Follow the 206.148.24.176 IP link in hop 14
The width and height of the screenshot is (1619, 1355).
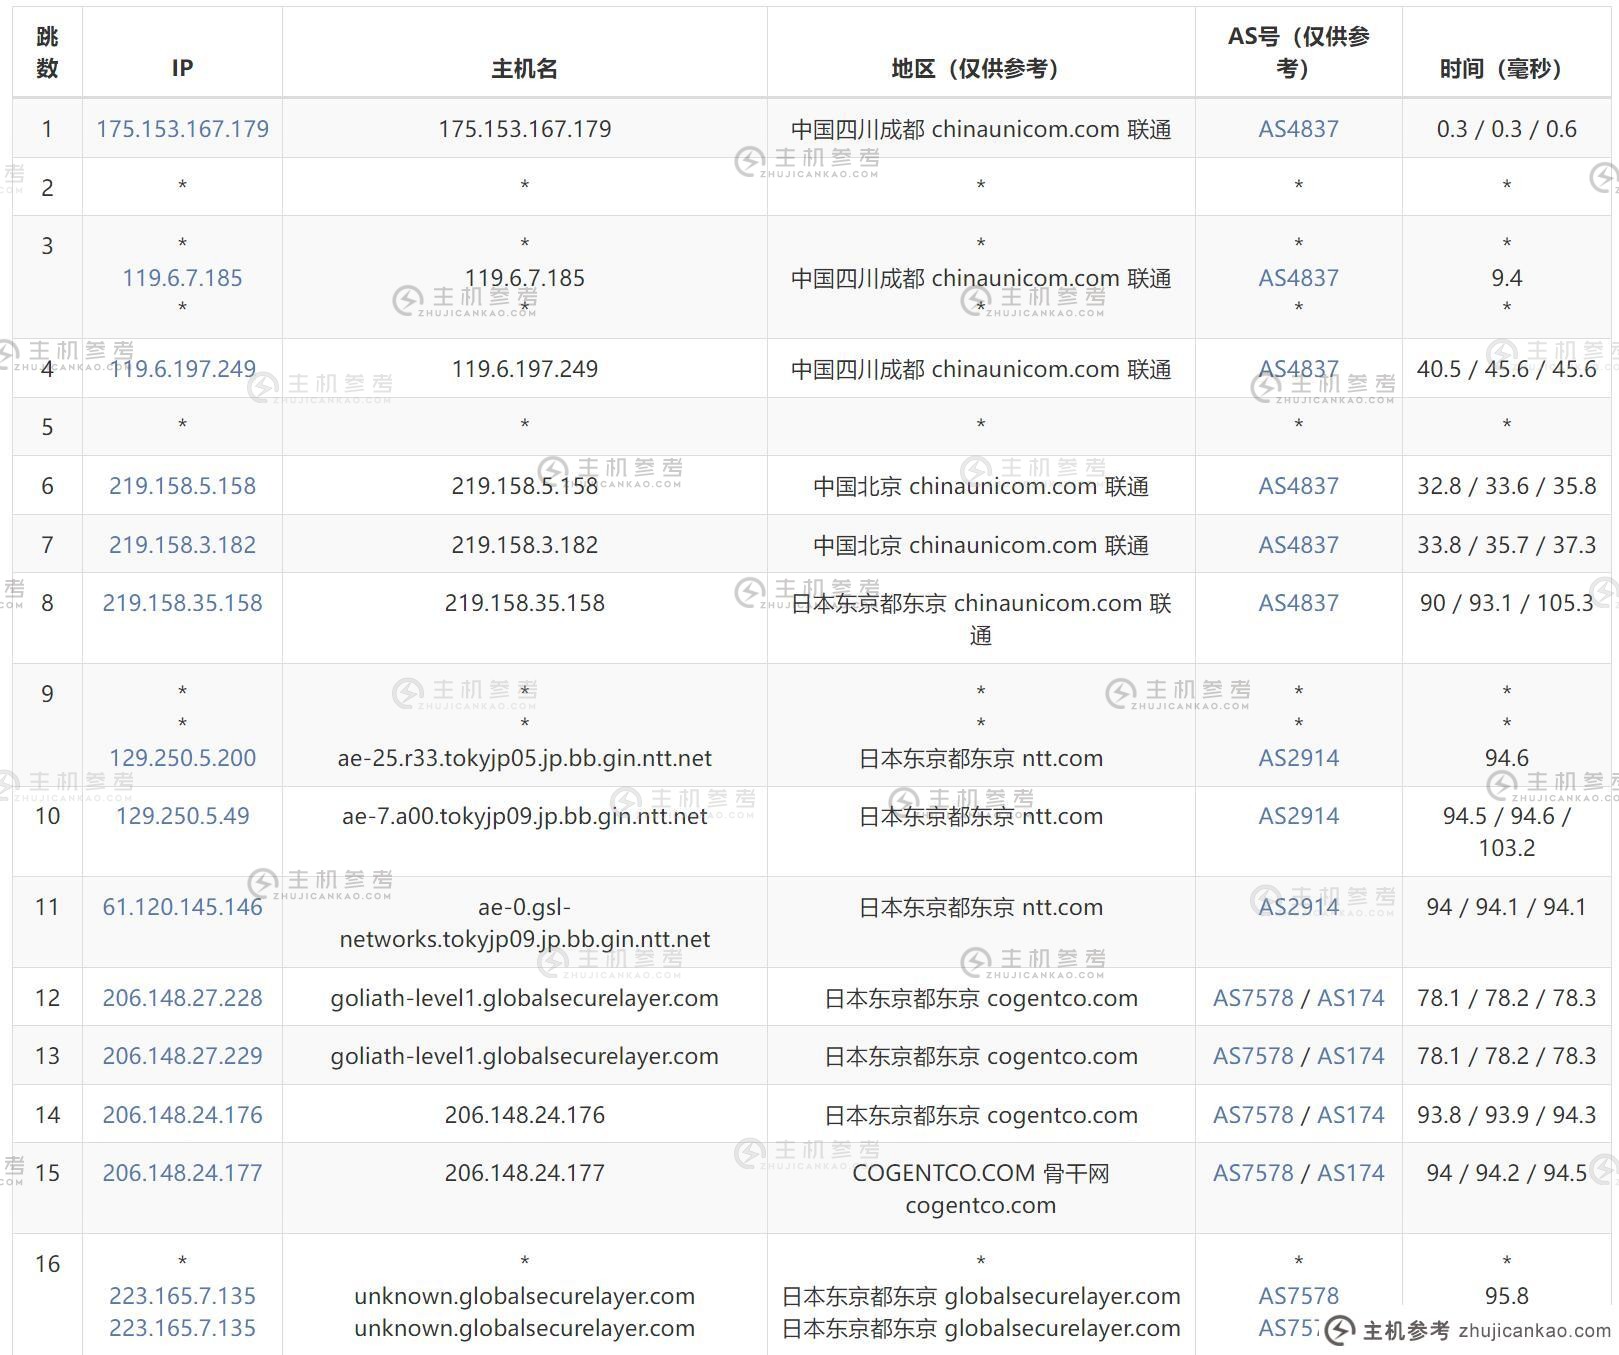pos(182,1115)
